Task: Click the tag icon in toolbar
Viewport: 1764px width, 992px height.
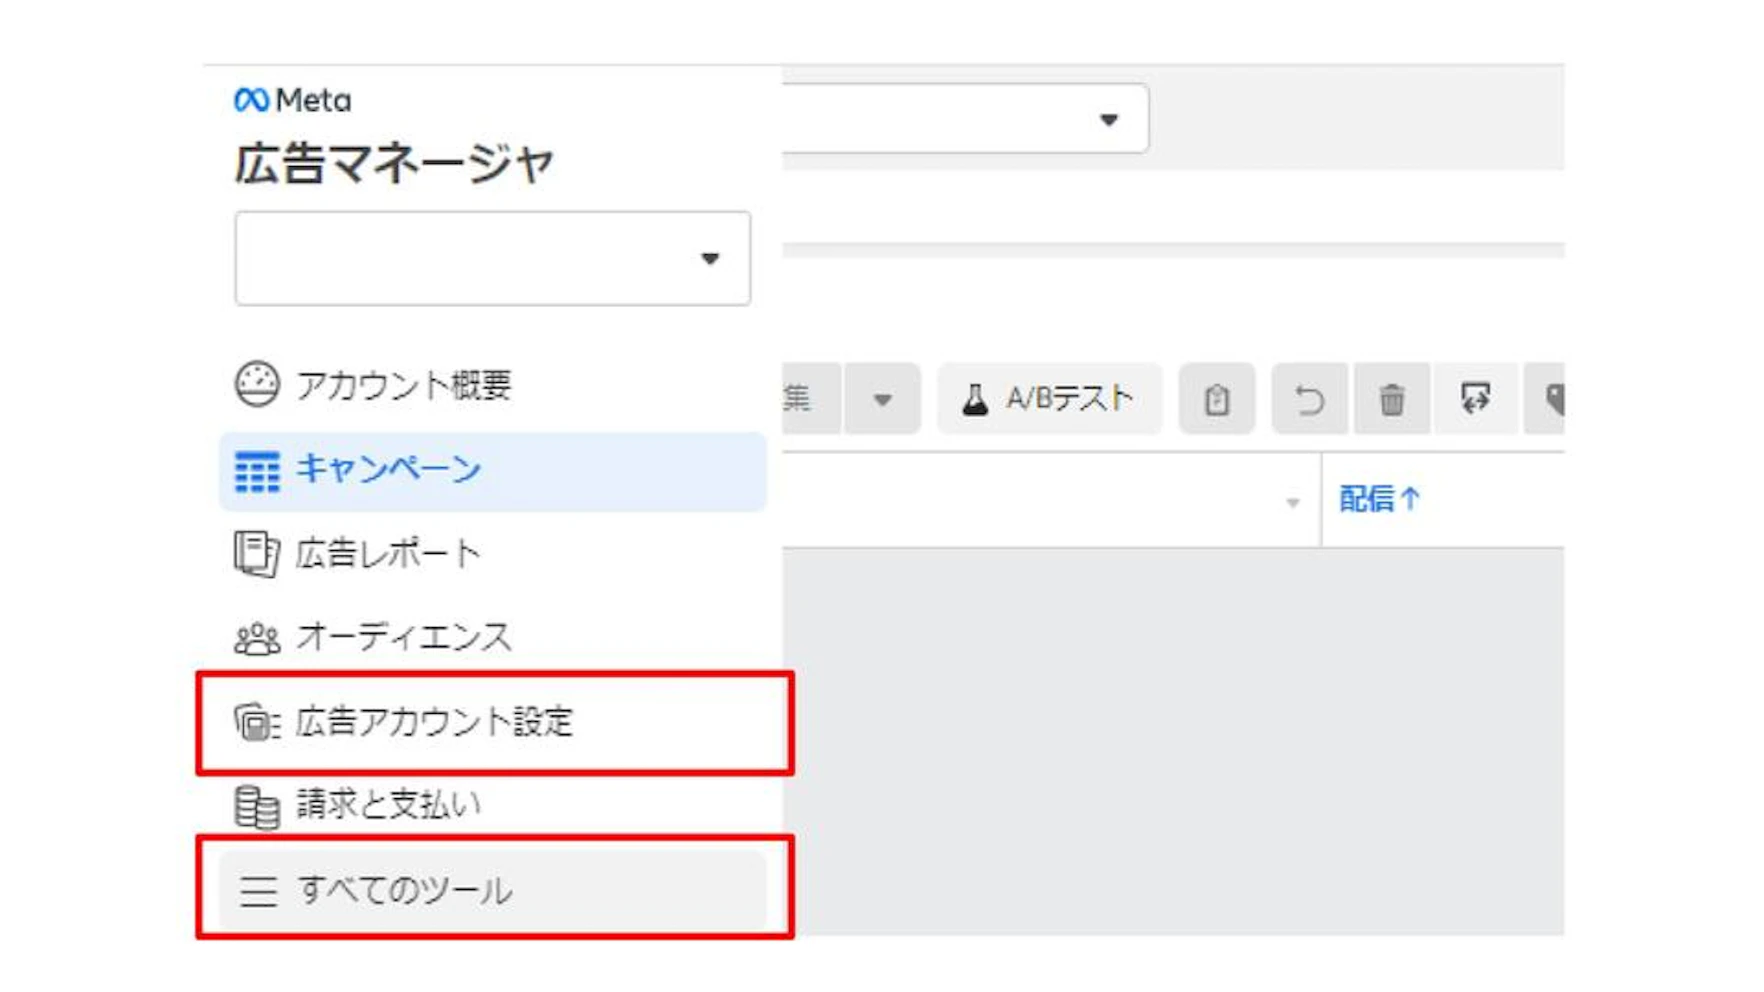Action: click(1545, 399)
